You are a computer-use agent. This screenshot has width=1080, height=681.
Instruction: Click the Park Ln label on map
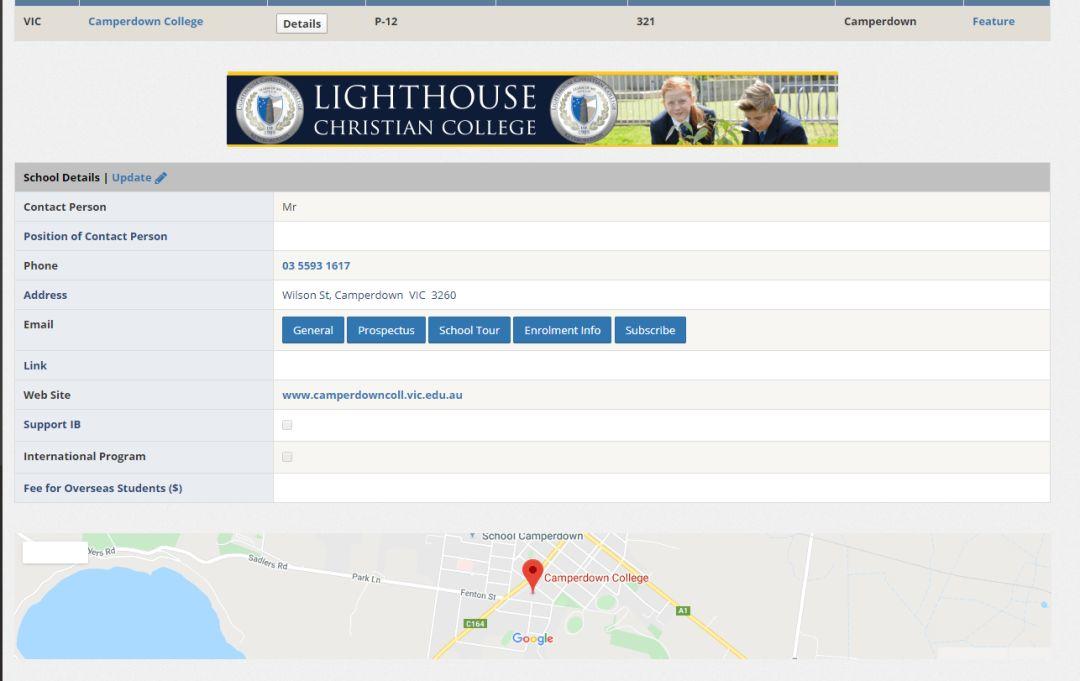[366, 578]
